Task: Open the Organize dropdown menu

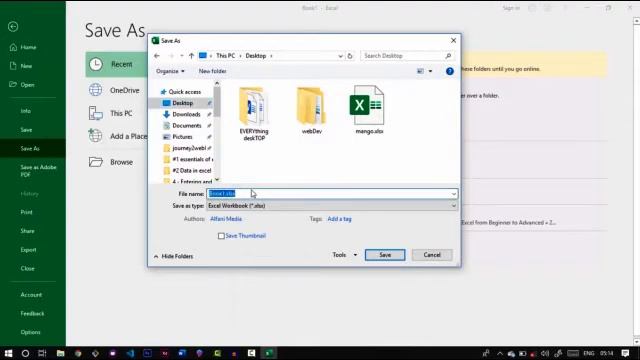Action: (x=170, y=71)
